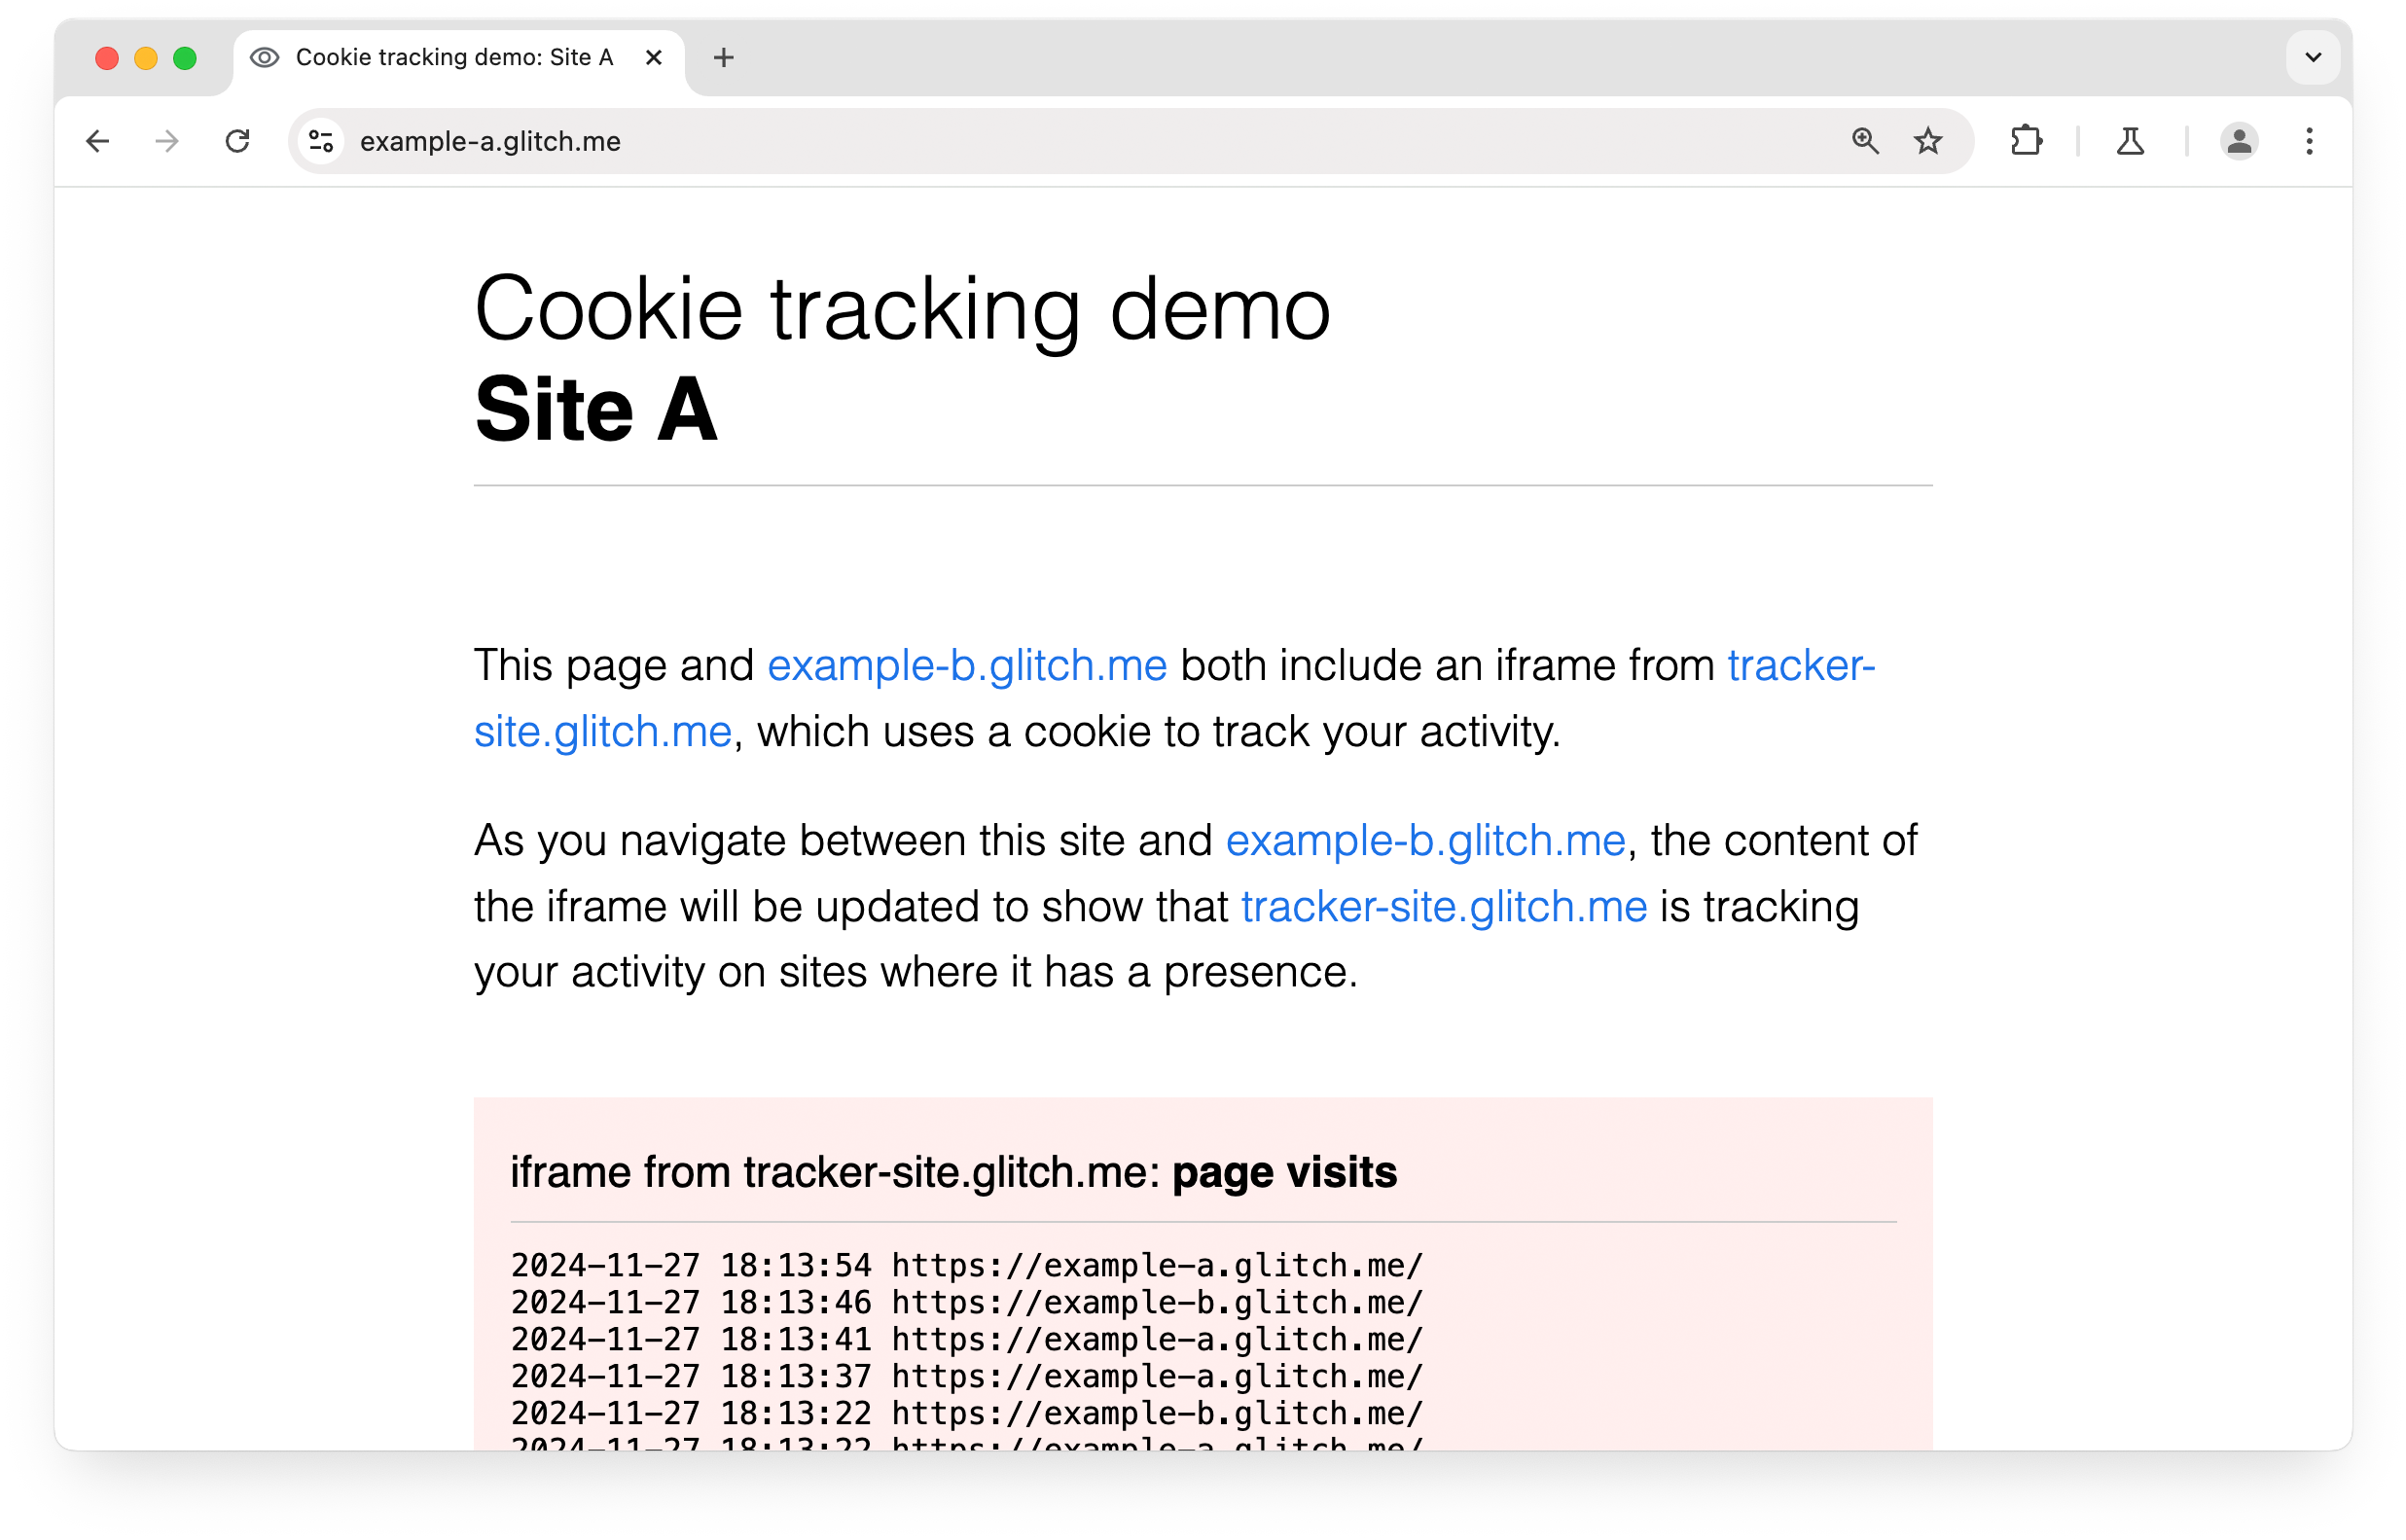Screen dimensions: 2406x1540
Task: Click the browser profile account icon
Action: click(x=2240, y=142)
